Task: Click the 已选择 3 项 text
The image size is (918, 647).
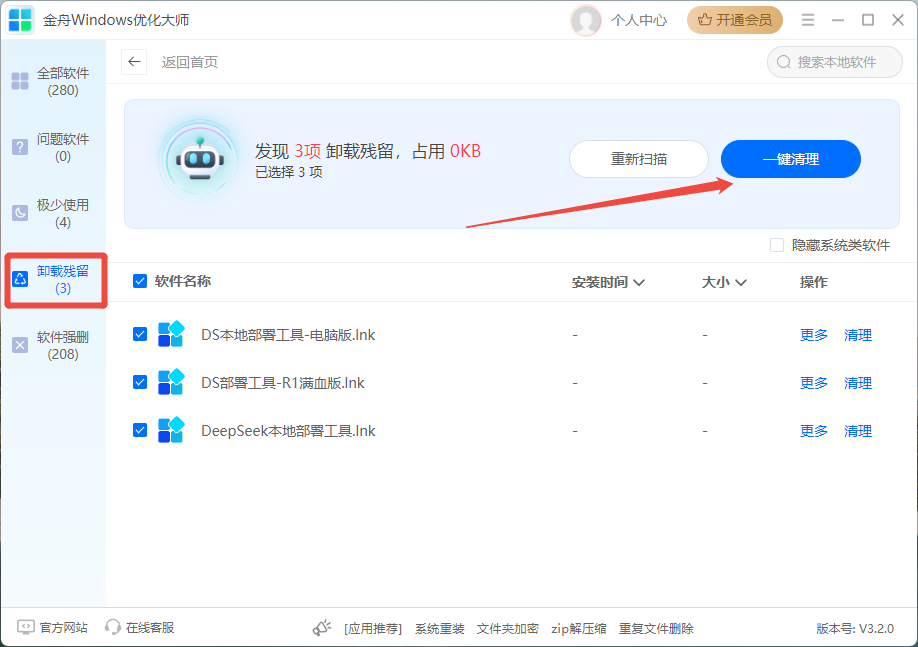Action: tap(289, 172)
